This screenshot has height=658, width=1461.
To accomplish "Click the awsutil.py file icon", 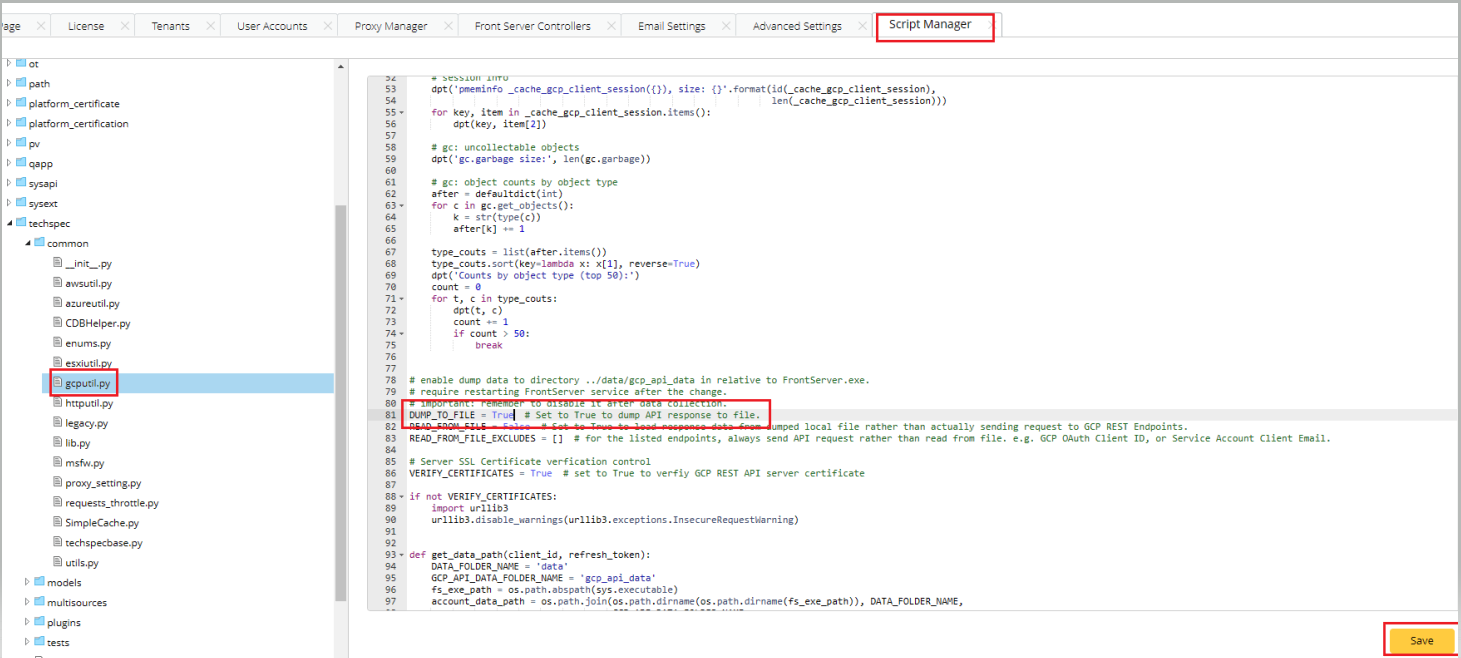I will (x=57, y=283).
